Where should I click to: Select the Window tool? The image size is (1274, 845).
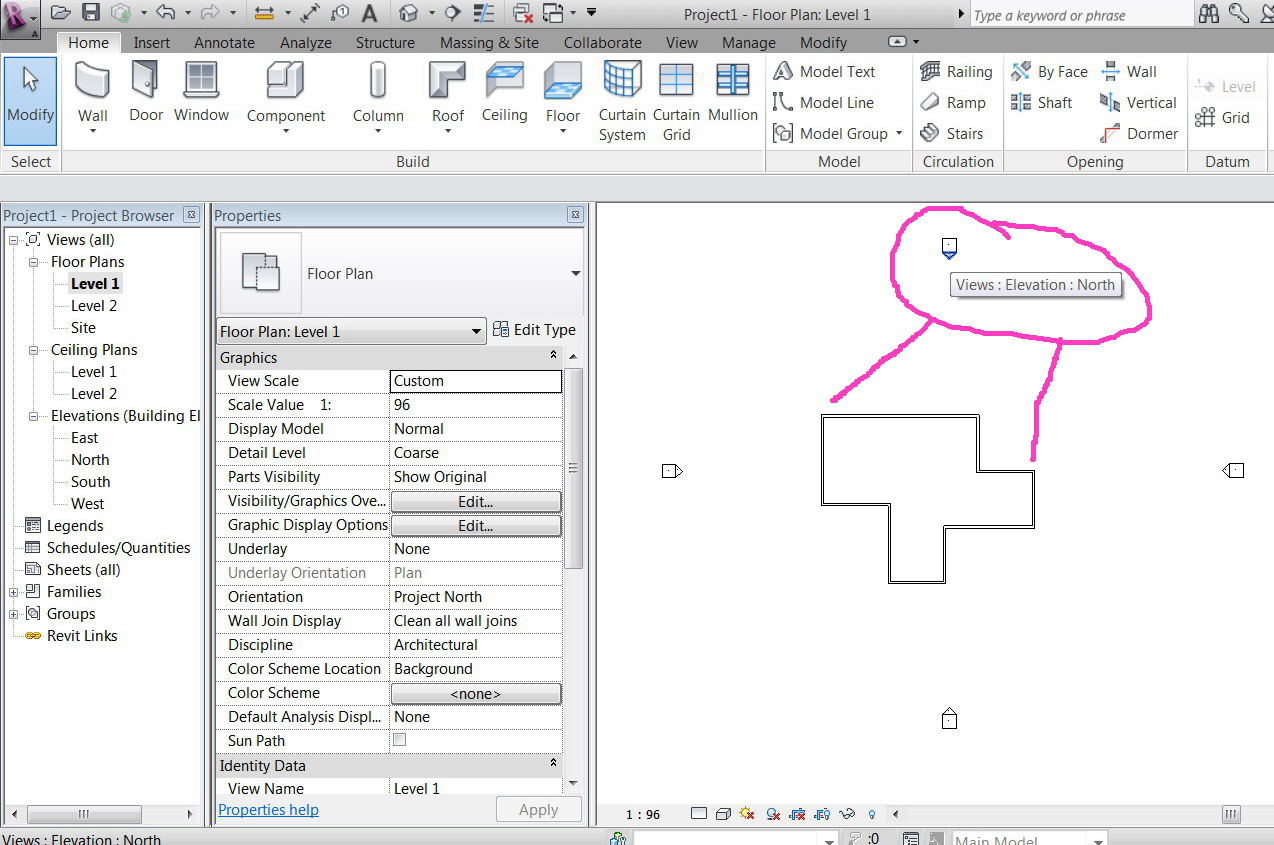(202, 92)
